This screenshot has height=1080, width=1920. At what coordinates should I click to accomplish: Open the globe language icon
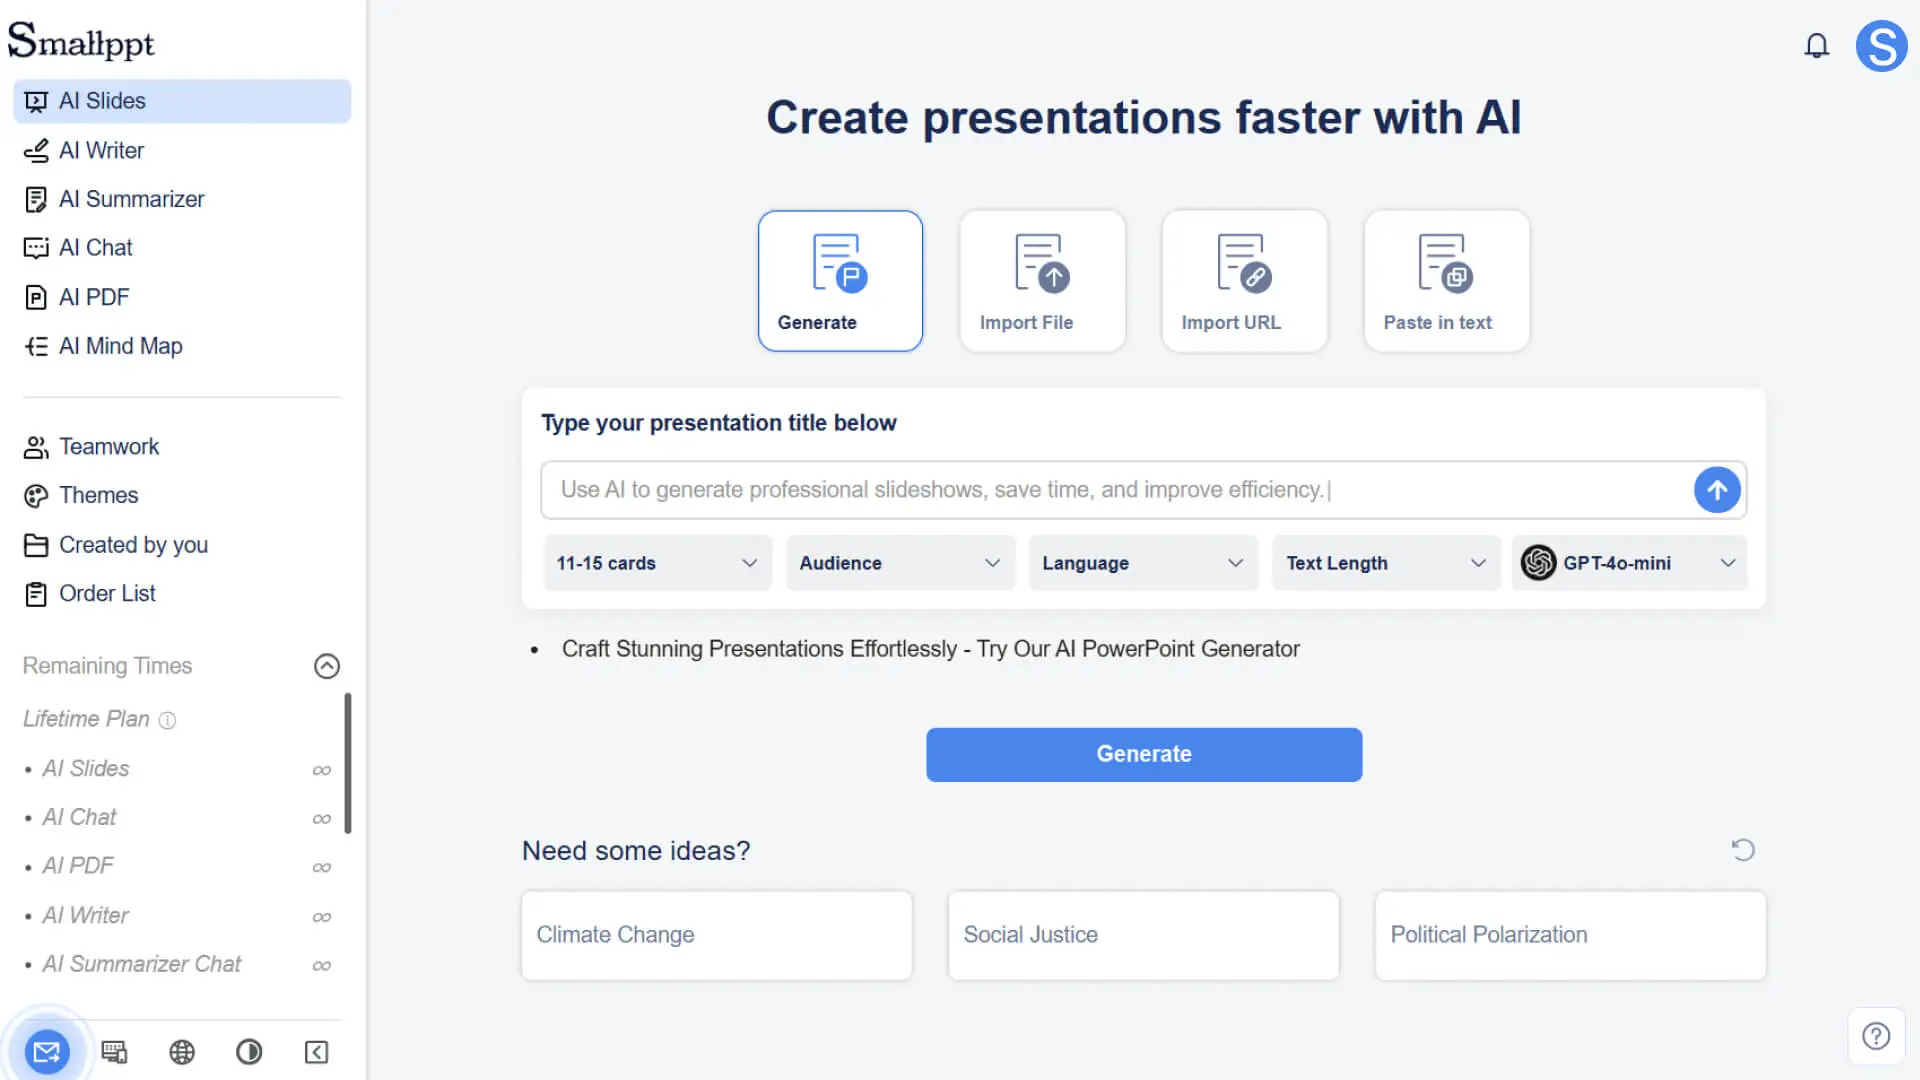point(182,1052)
